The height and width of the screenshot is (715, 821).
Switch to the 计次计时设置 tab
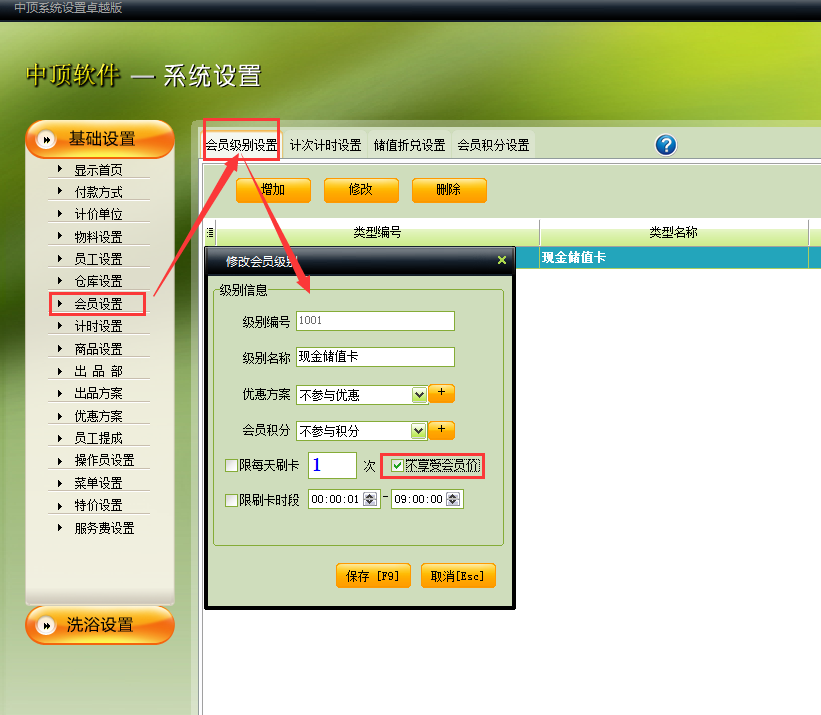tap(326, 145)
